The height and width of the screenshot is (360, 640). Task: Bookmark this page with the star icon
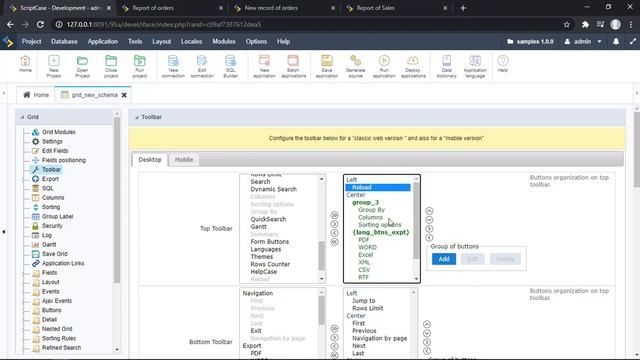point(567,24)
